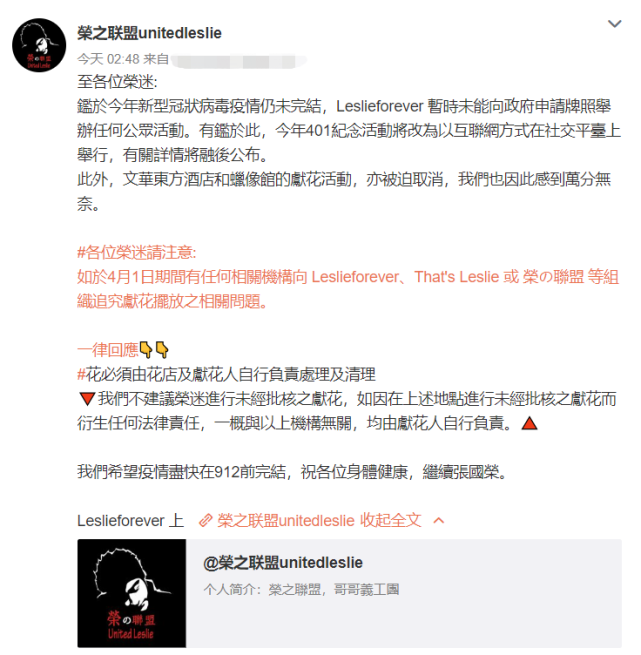Click the 至各位榮迷 greeting line

pyautogui.click(x=117, y=82)
